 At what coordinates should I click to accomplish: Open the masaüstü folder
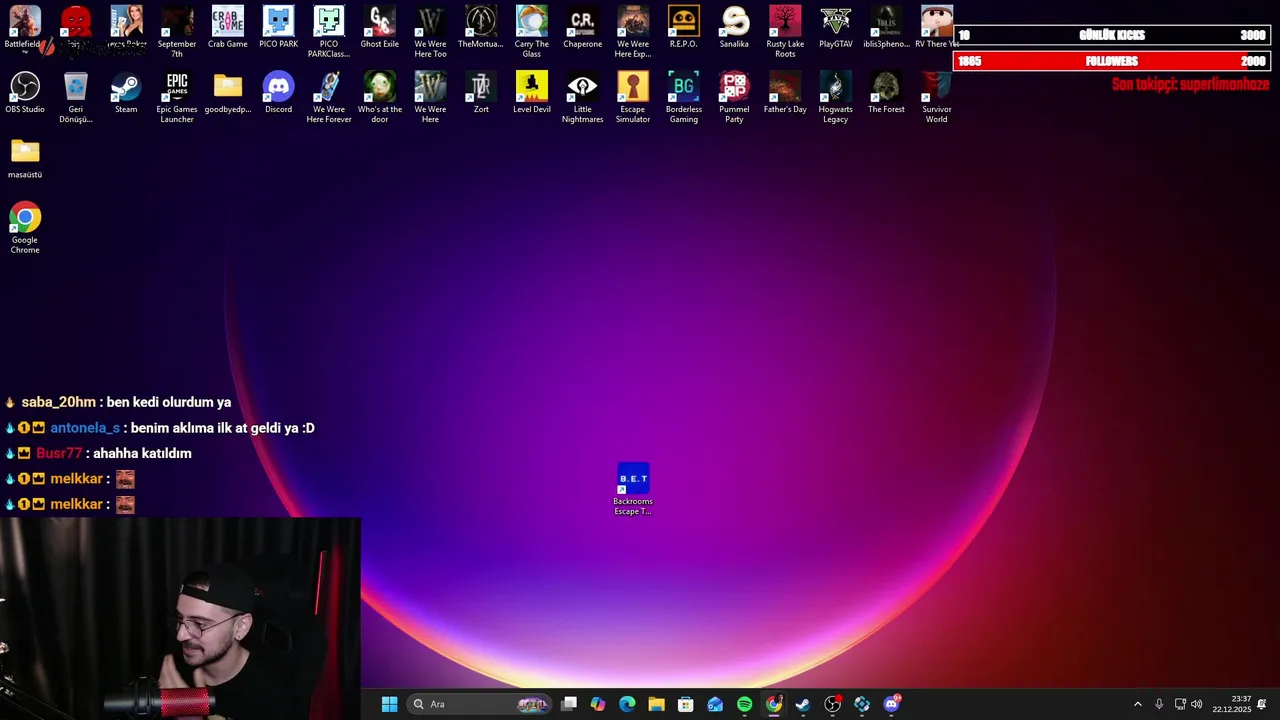coord(25,158)
